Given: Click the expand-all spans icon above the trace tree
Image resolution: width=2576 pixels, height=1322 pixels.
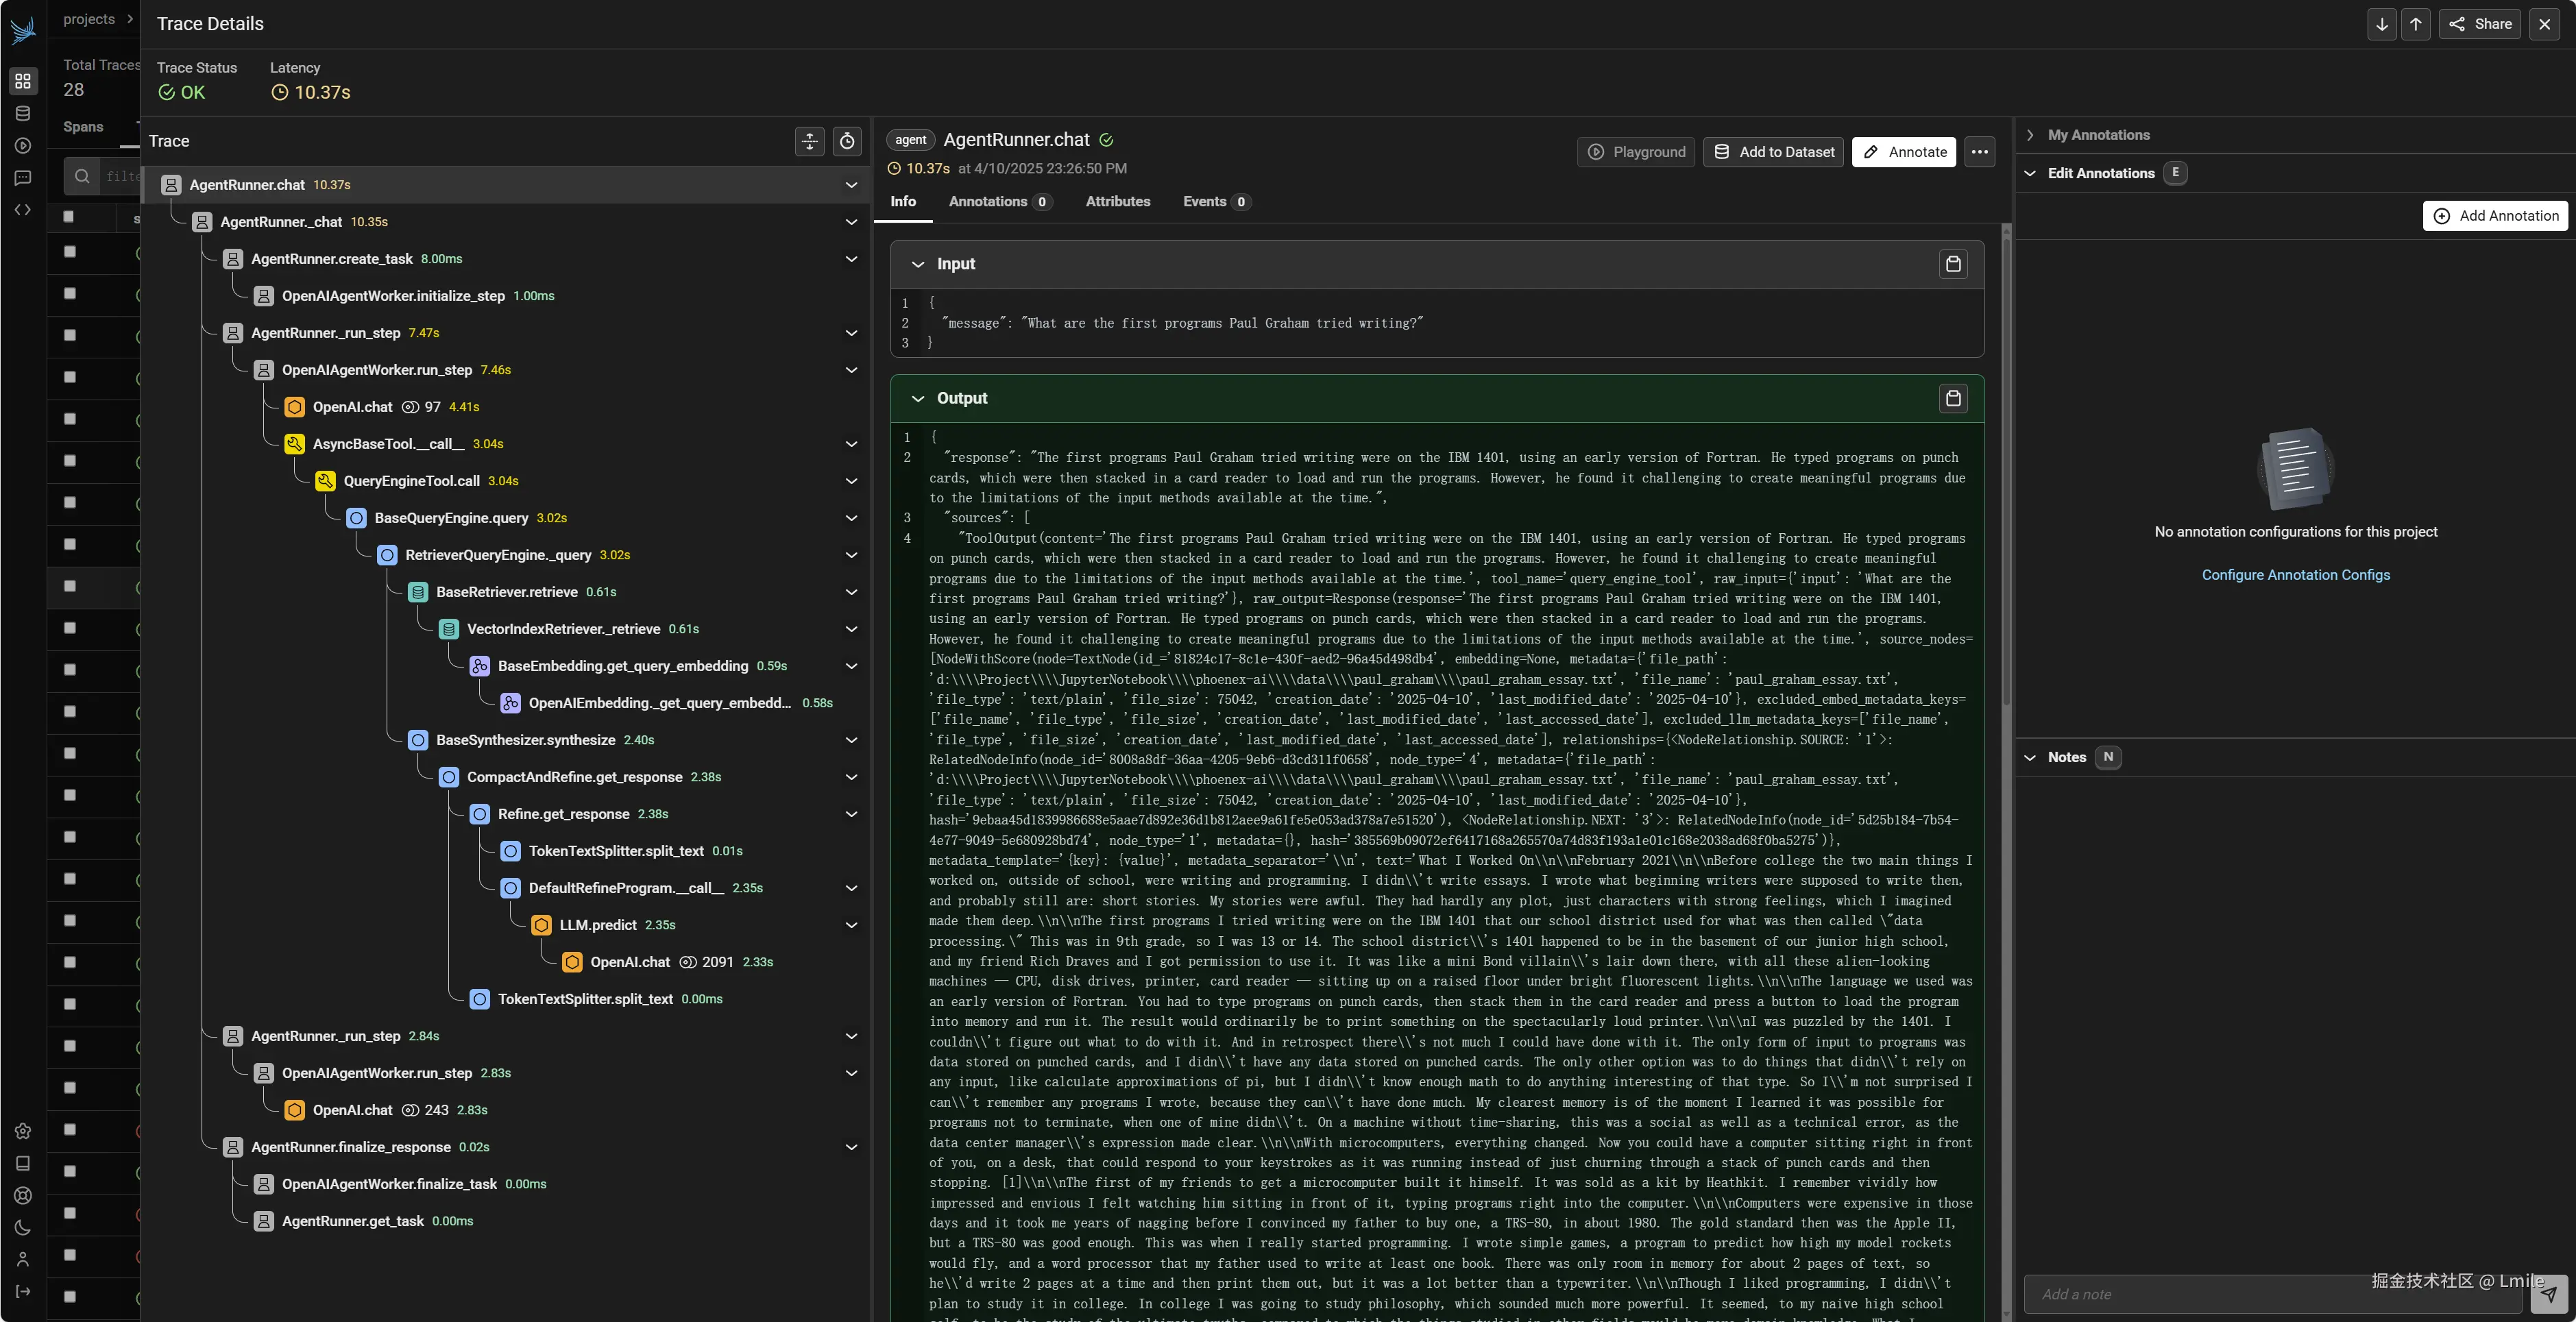Looking at the screenshot, I should click(810, 142).
